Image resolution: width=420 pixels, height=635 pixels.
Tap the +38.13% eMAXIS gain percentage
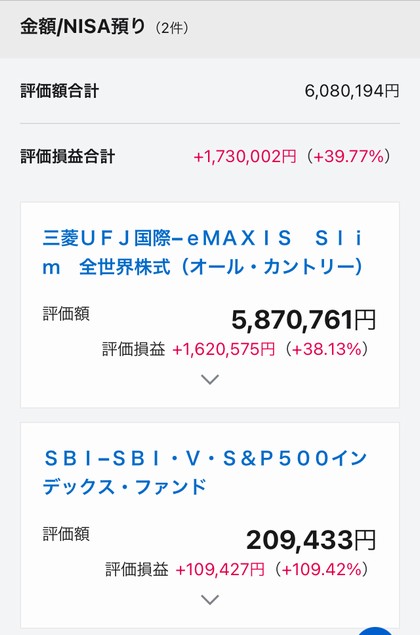click(326, 349)
